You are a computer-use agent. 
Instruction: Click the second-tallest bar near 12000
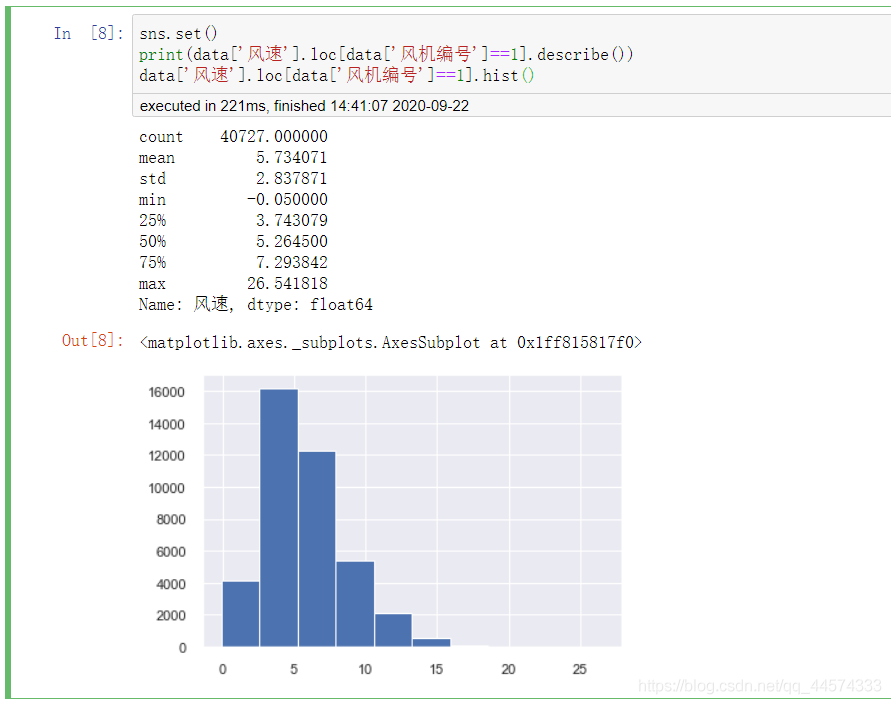(317, 549)
